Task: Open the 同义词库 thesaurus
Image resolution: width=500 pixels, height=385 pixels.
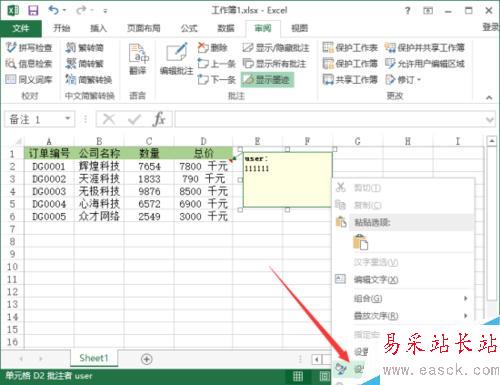Action: tap(29, 79)
